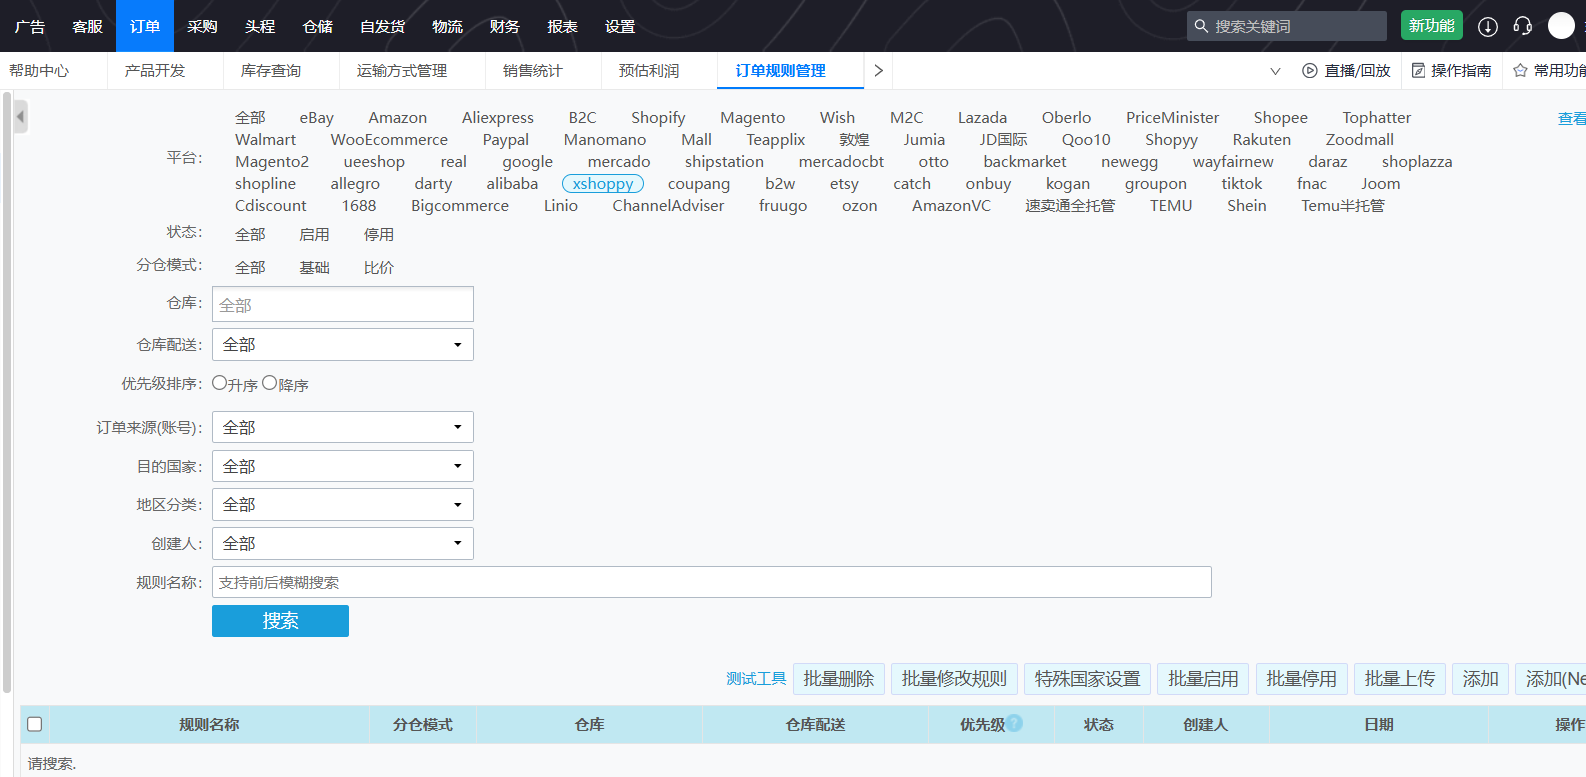Filter platform by Amazon
The height and width of the screenshot is (777, 1586).
click(x=397, y=118)
